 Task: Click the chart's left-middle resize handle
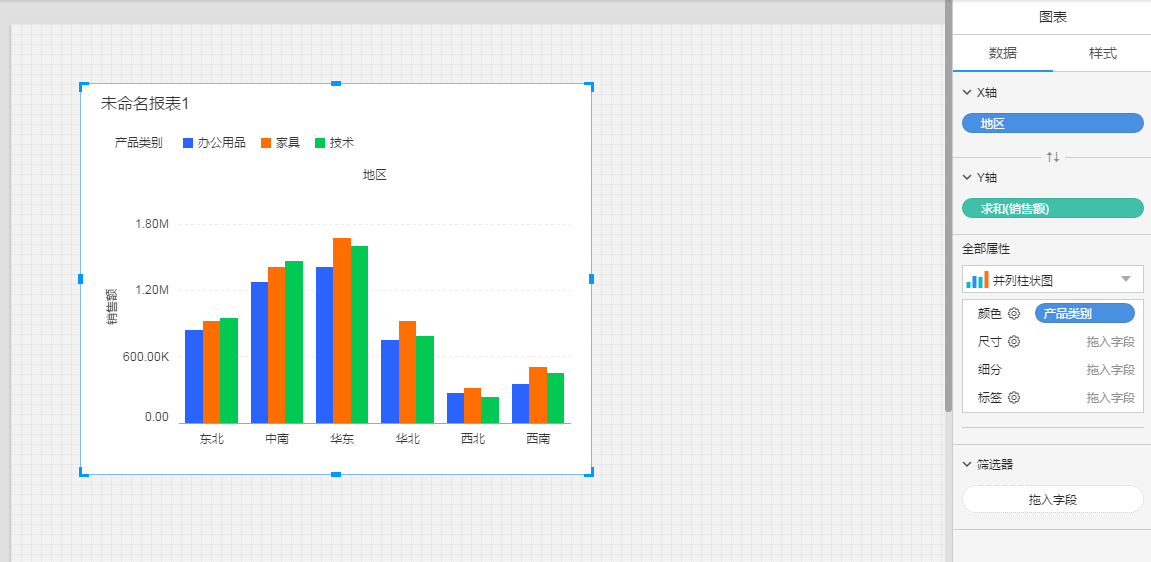pyautogui.click(x=81, y=279)
